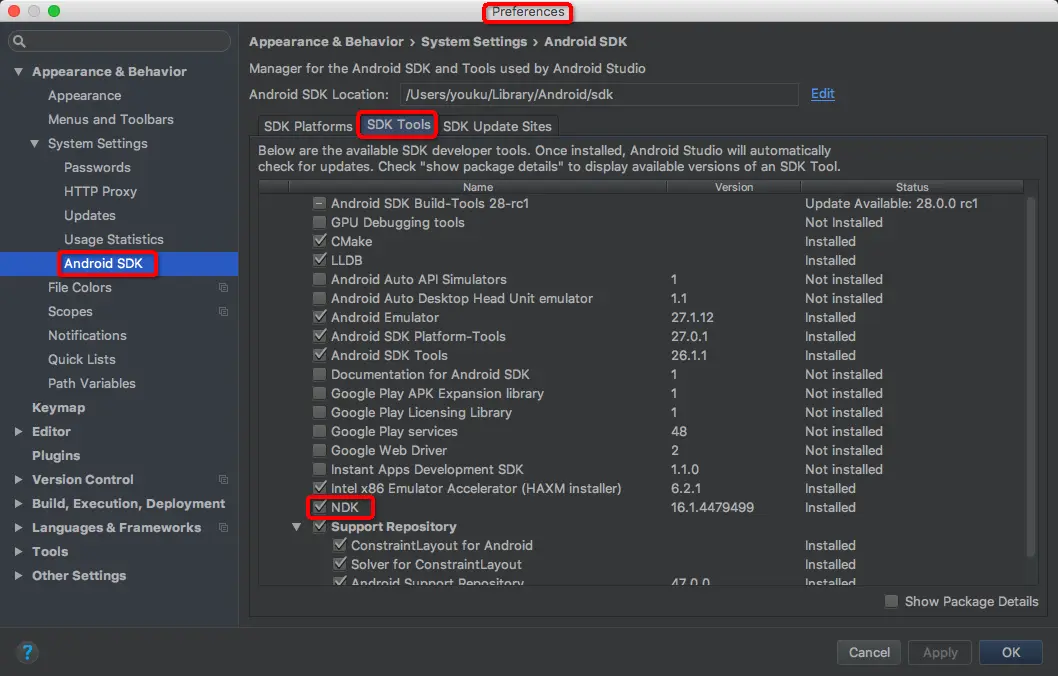Viewport: 1058px width, 676px height.
Task: Uncheck the LLDB checkbox
Action: 319,260
